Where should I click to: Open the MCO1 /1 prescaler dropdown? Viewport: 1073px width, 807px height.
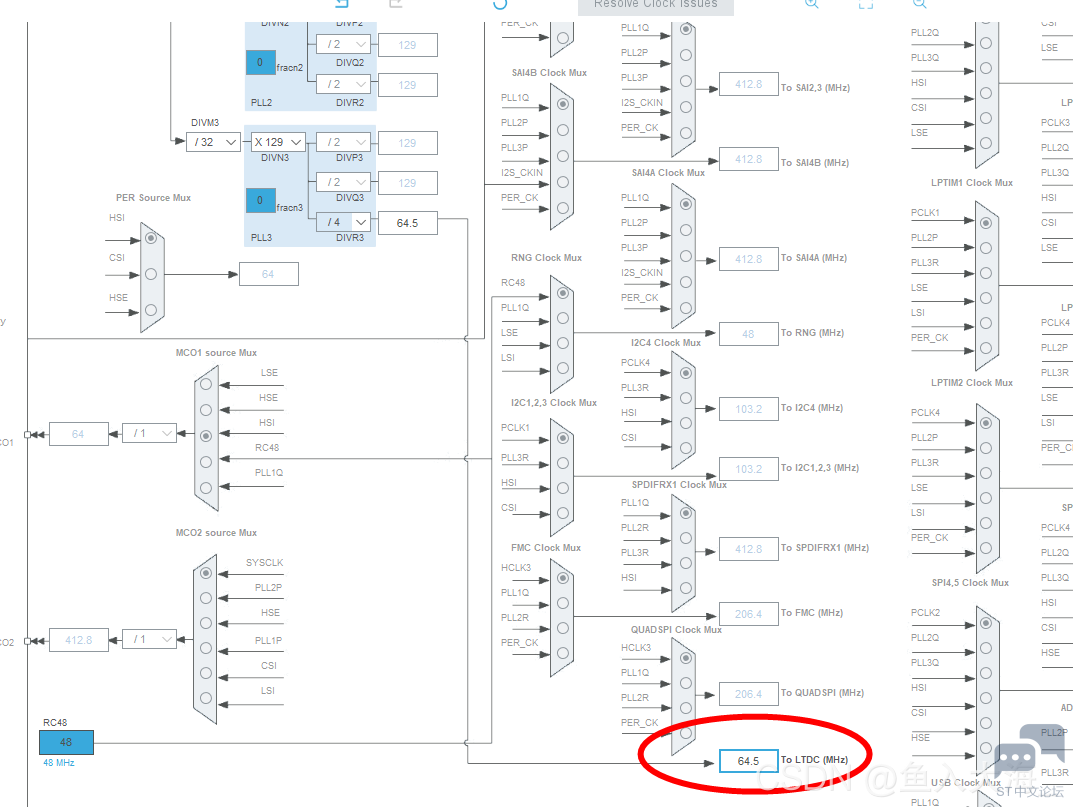pyautogui.click(x=149, y=433)
